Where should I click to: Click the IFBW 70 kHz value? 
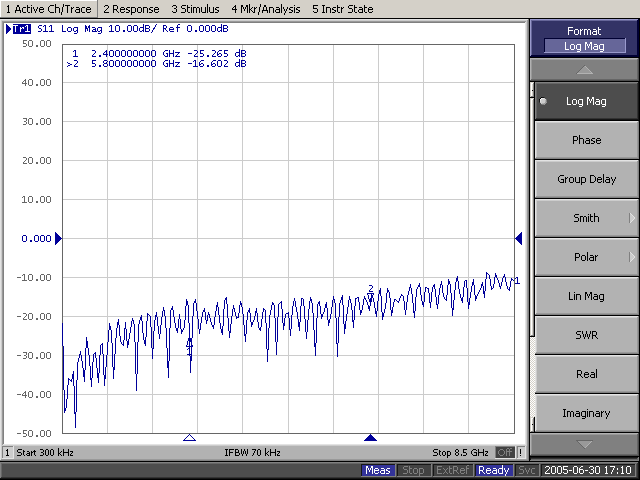pos(252,453)
